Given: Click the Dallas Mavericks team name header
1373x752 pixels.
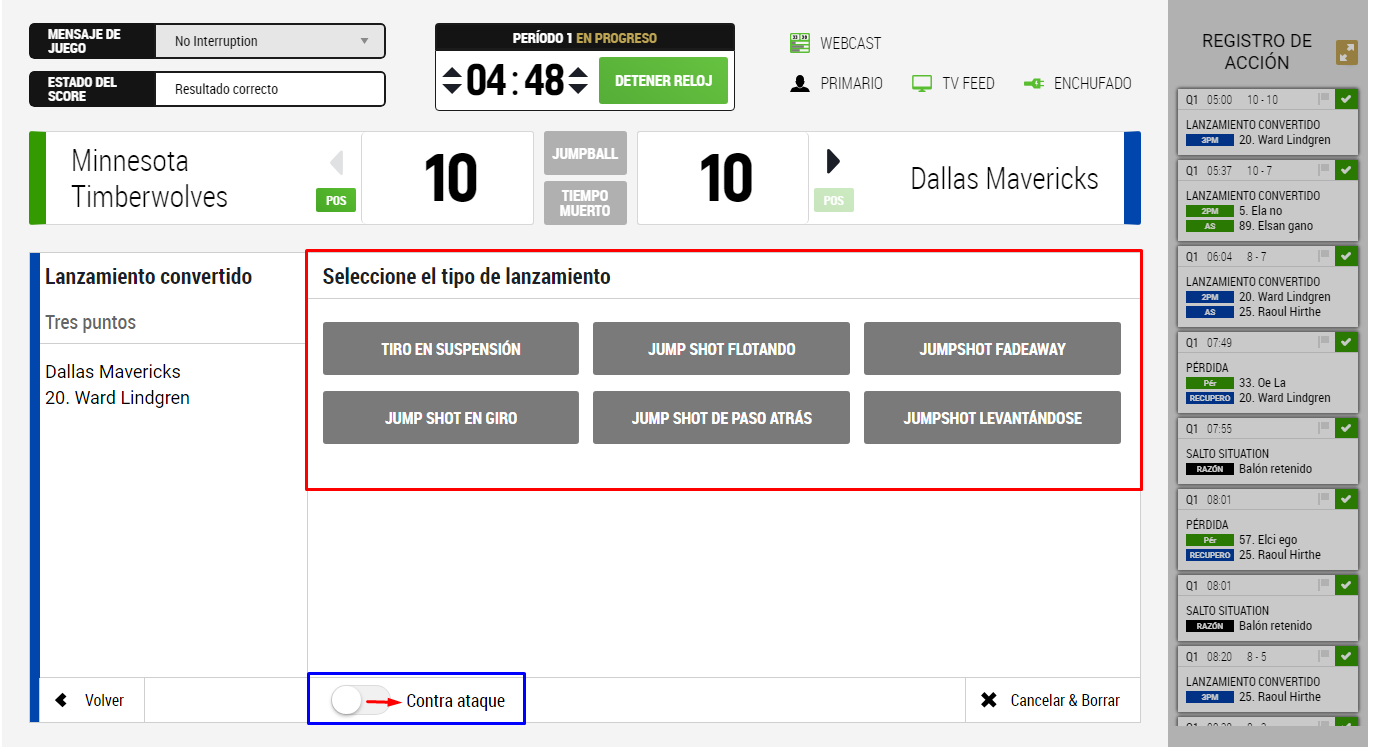Looking at the screenshot, I should 1004,179.
